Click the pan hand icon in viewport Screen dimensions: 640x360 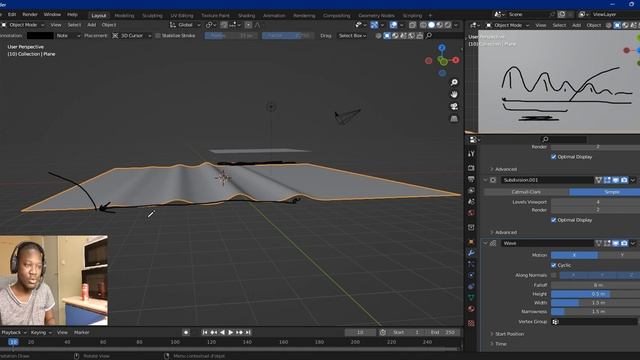[454, 94]
